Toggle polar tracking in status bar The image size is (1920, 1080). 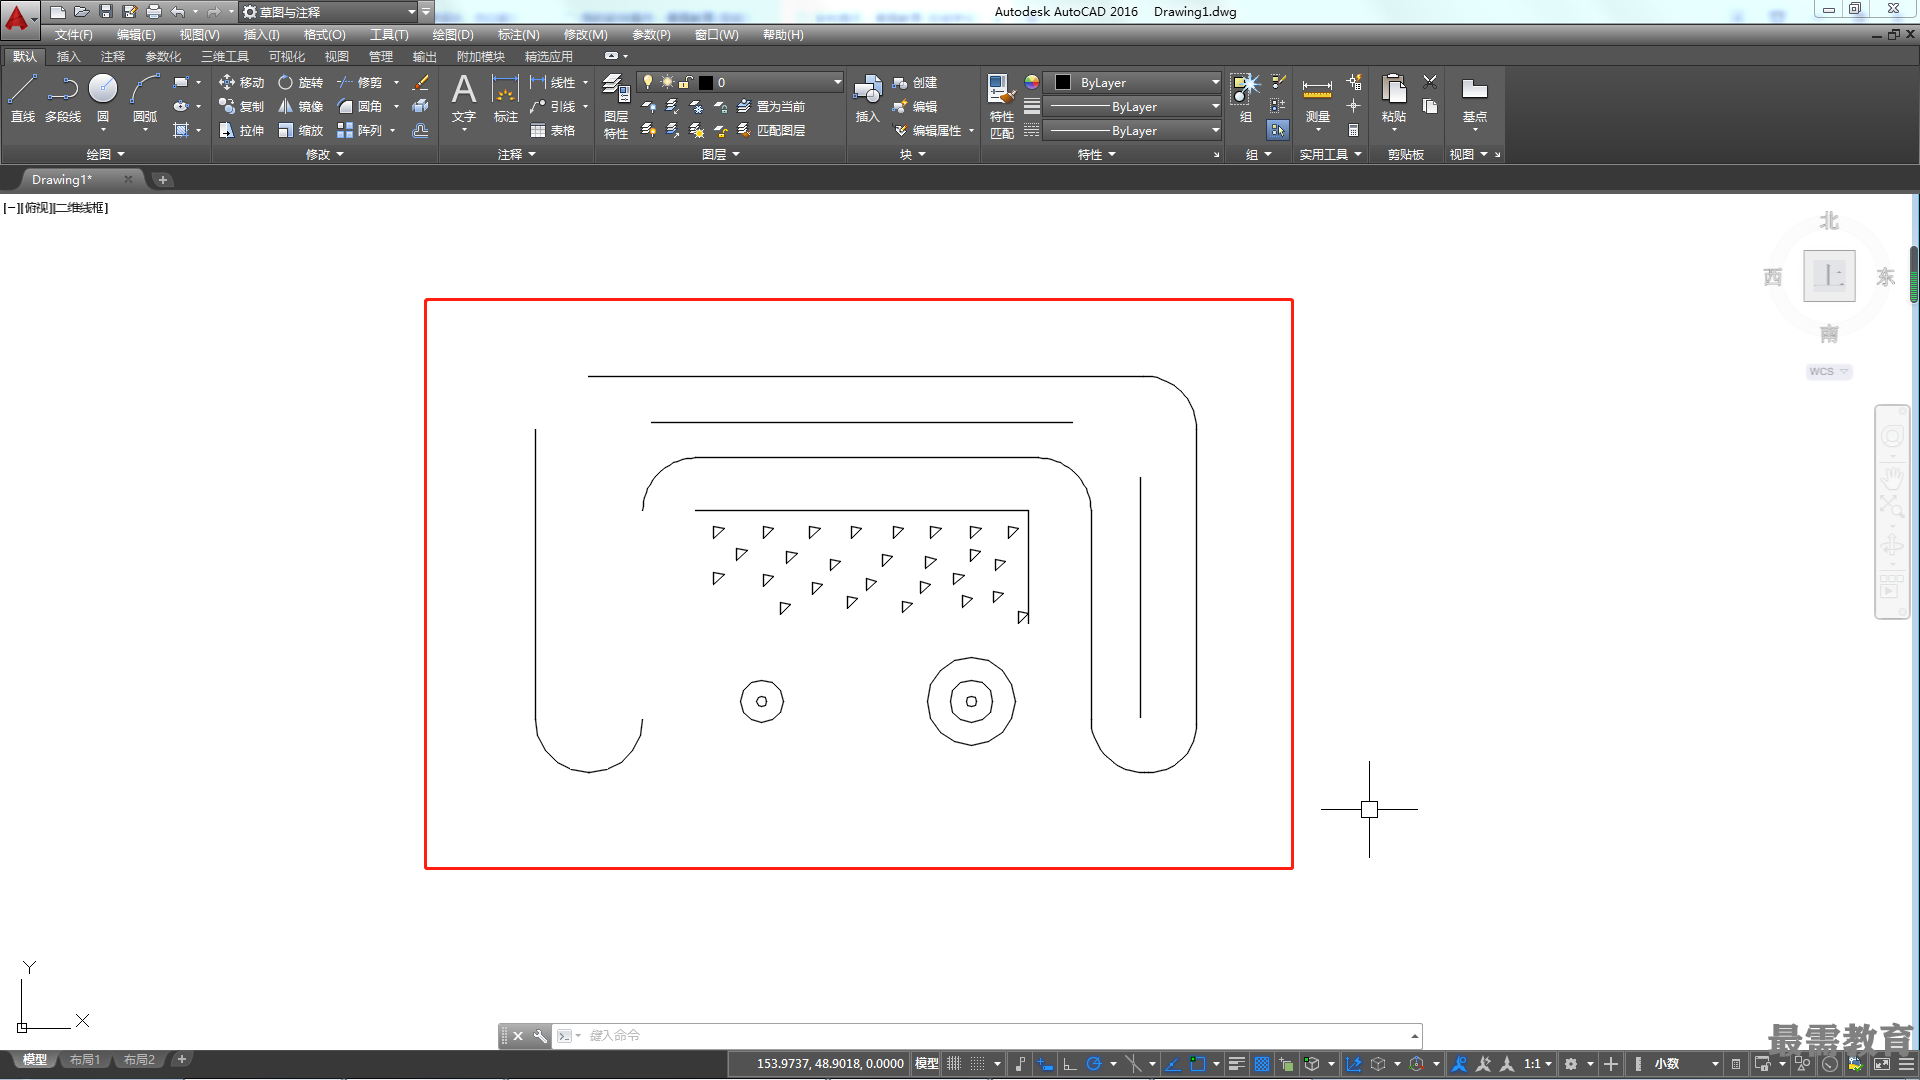[1094, 1063]
